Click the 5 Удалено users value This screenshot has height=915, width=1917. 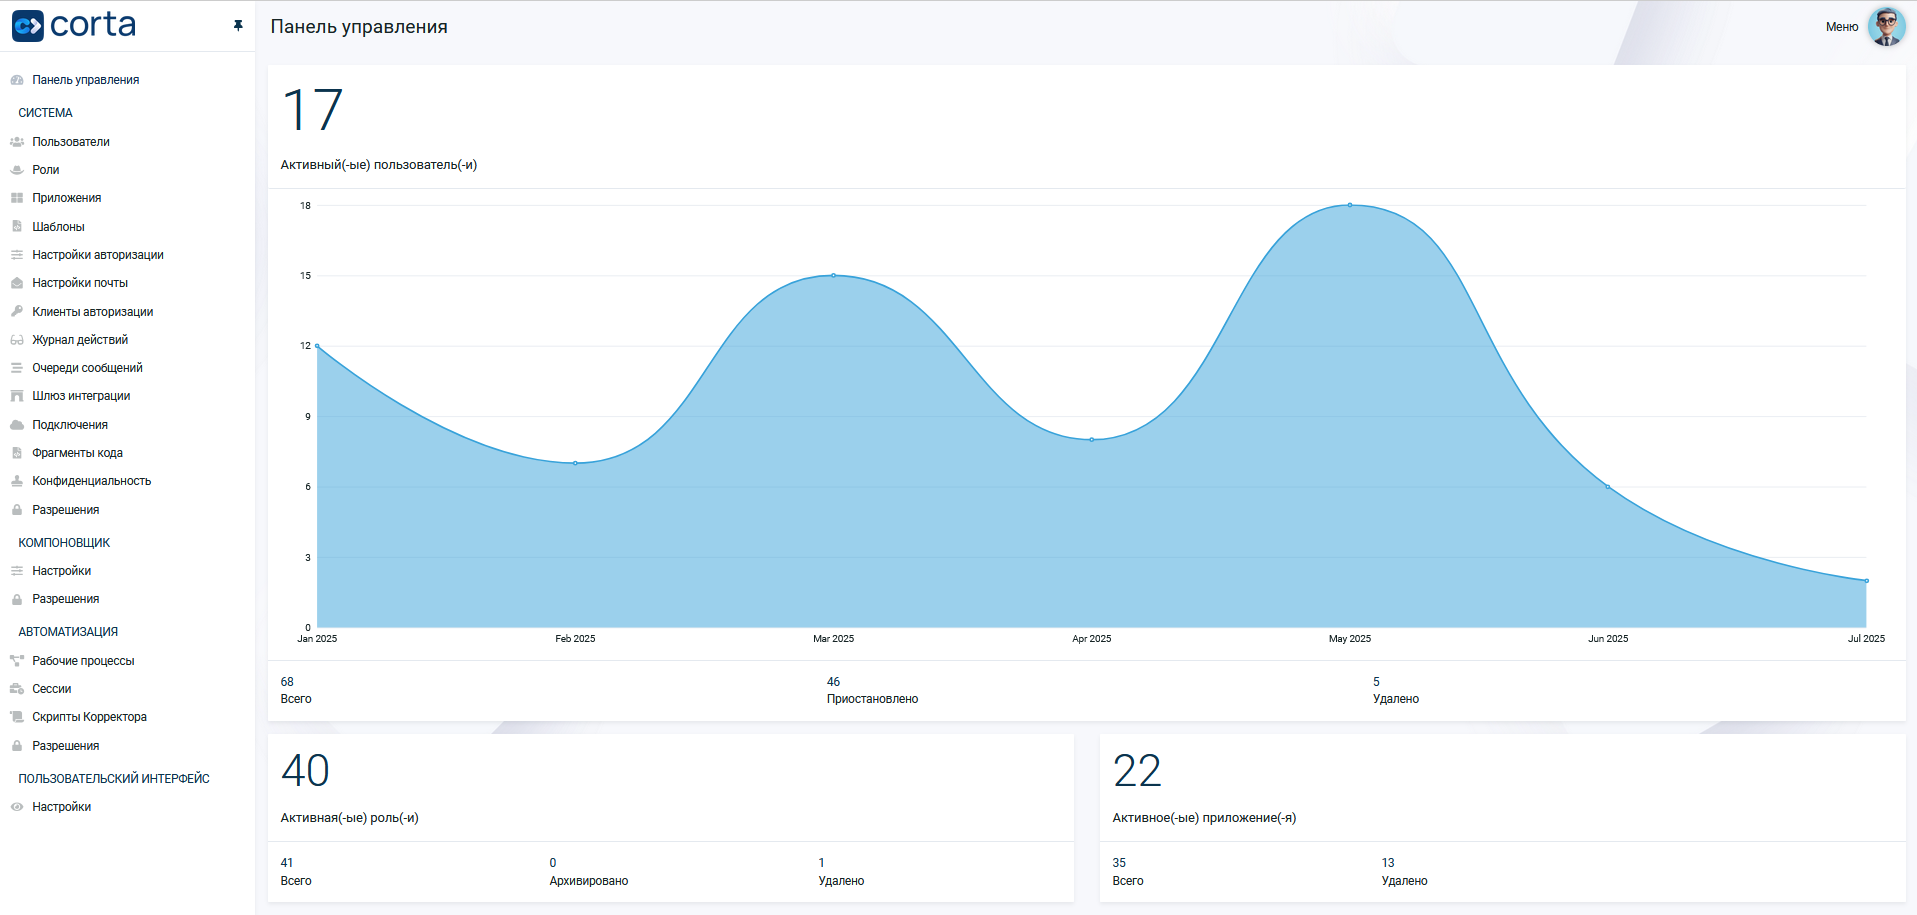coord(1376,682)
